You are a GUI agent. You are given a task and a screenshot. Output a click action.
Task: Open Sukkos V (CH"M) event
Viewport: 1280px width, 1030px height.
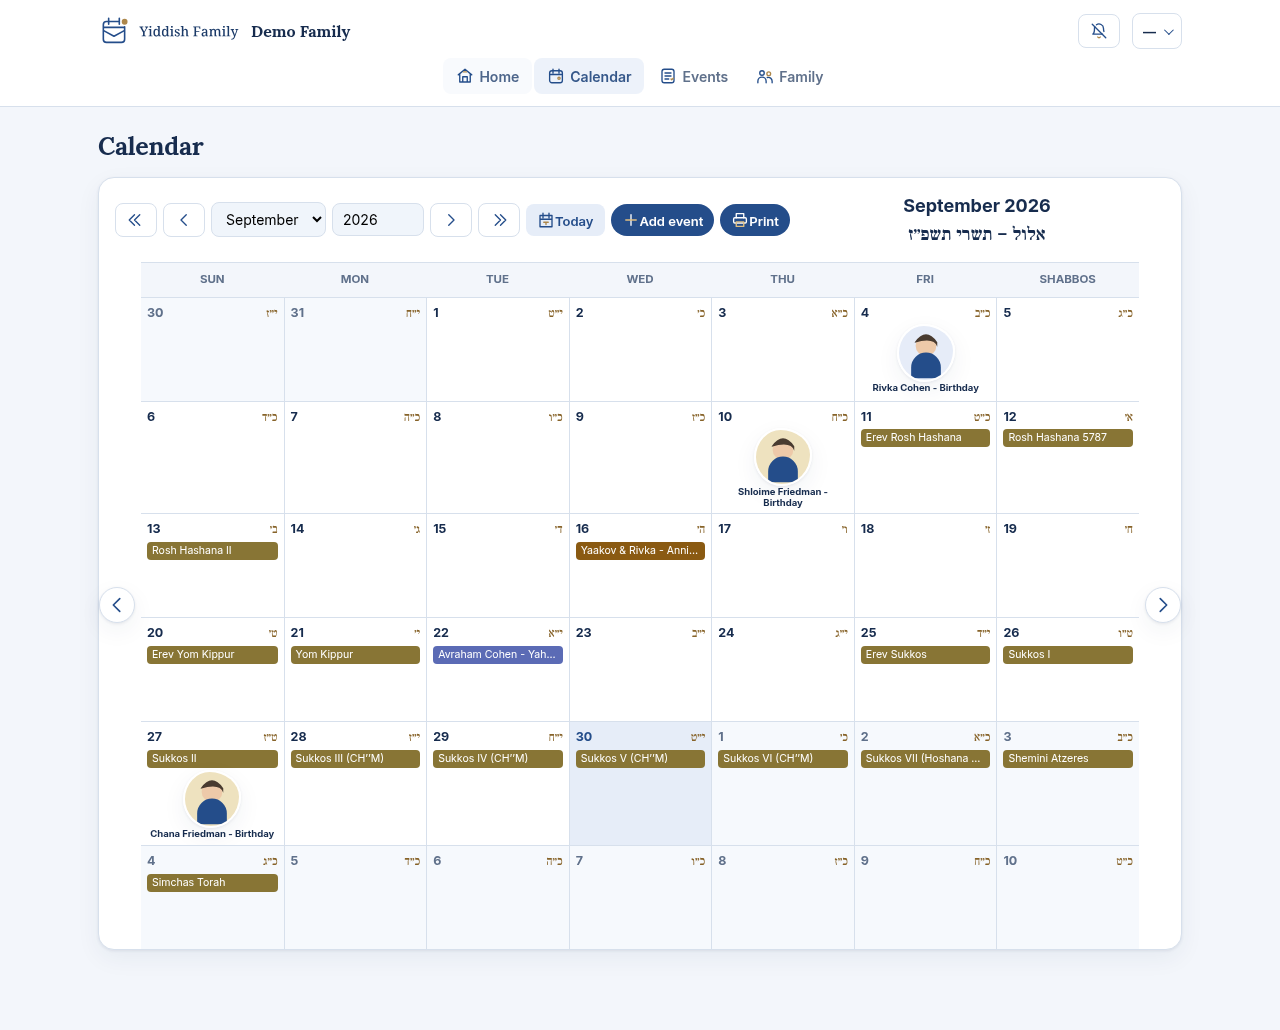(x=640, y=759)
